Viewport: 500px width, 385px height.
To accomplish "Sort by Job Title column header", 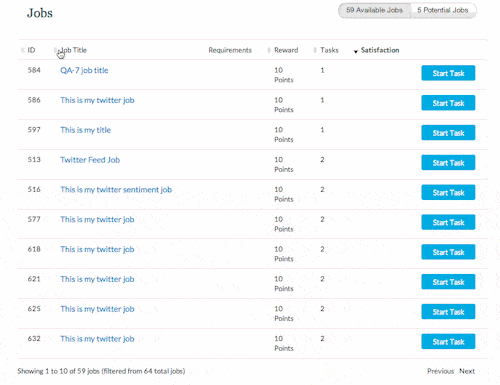I will pyautogui.click(x=73, y=50).
